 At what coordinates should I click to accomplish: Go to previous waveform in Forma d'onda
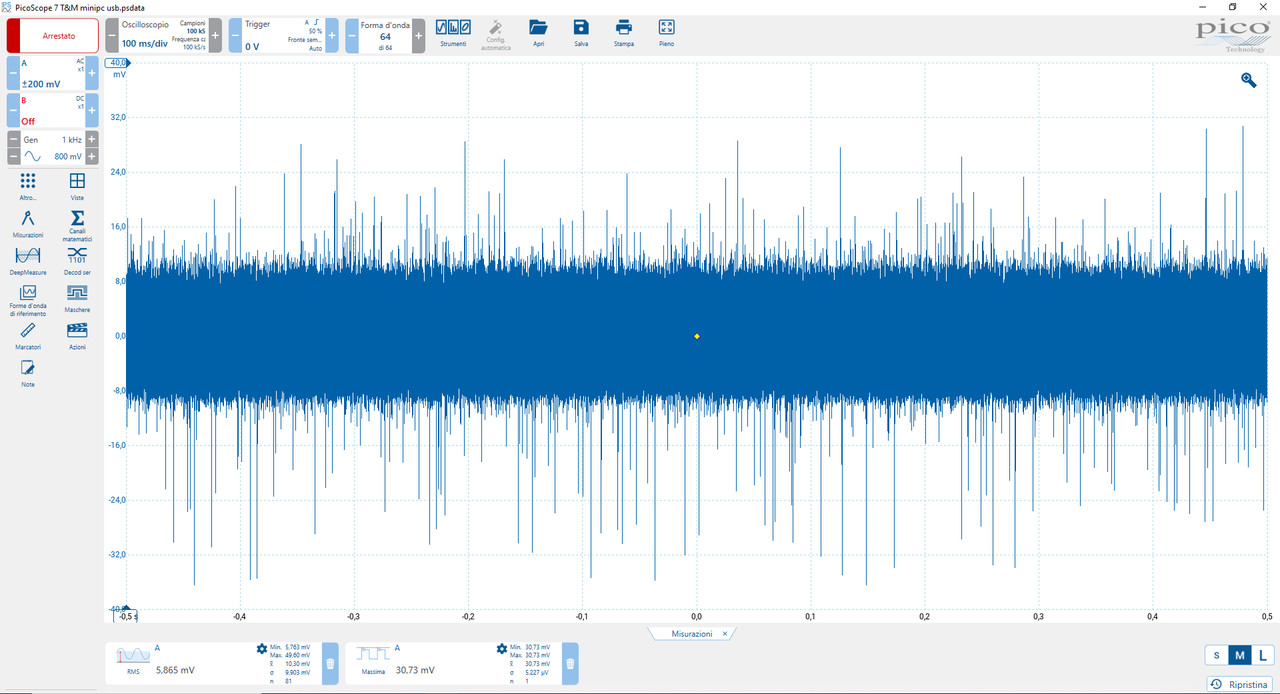[x=352, y=35]
